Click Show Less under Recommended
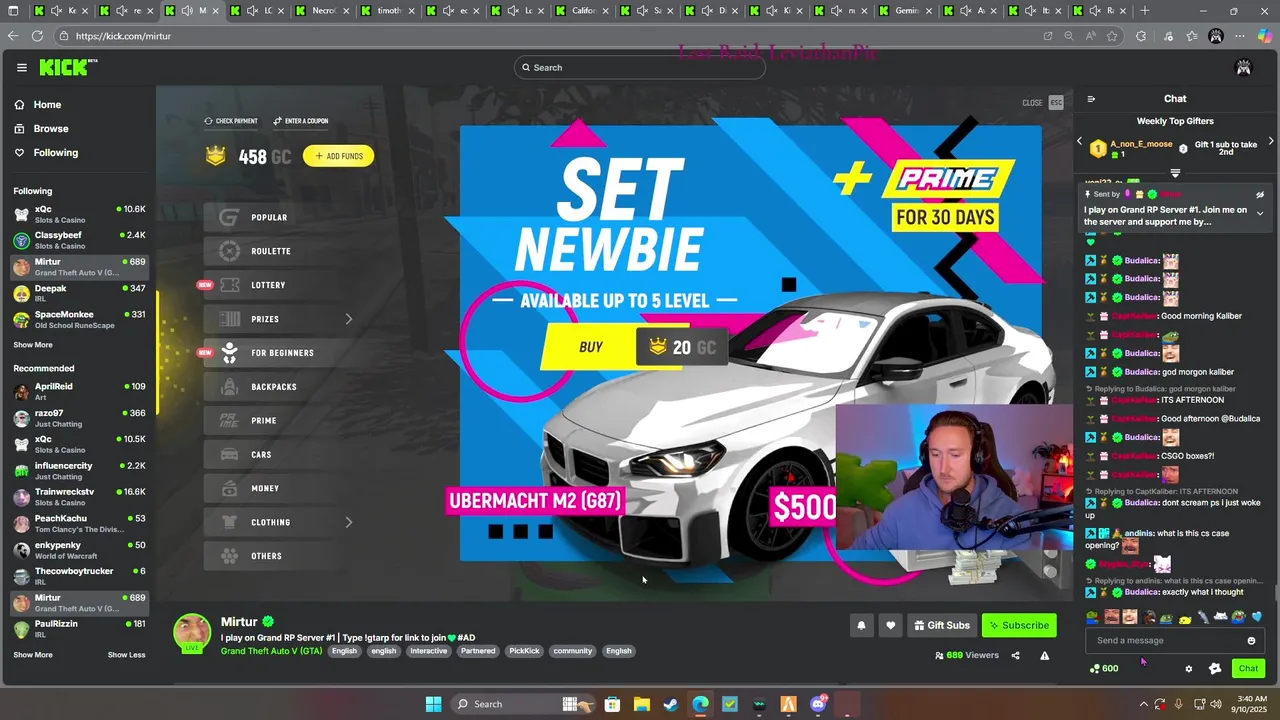The width and height of the screenshot is (1280, 720). (126, 655)
